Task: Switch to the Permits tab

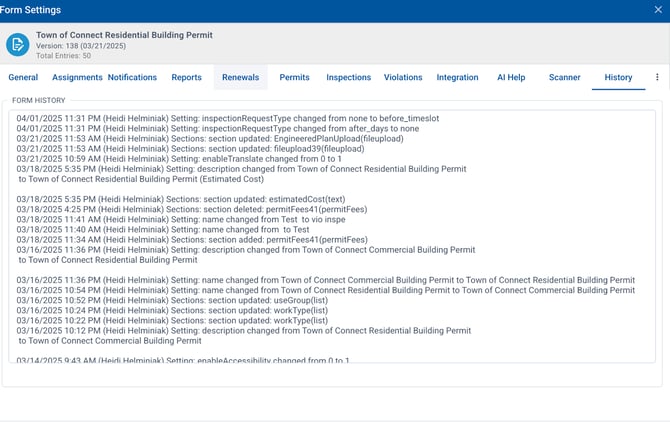Action: [294, 77]
